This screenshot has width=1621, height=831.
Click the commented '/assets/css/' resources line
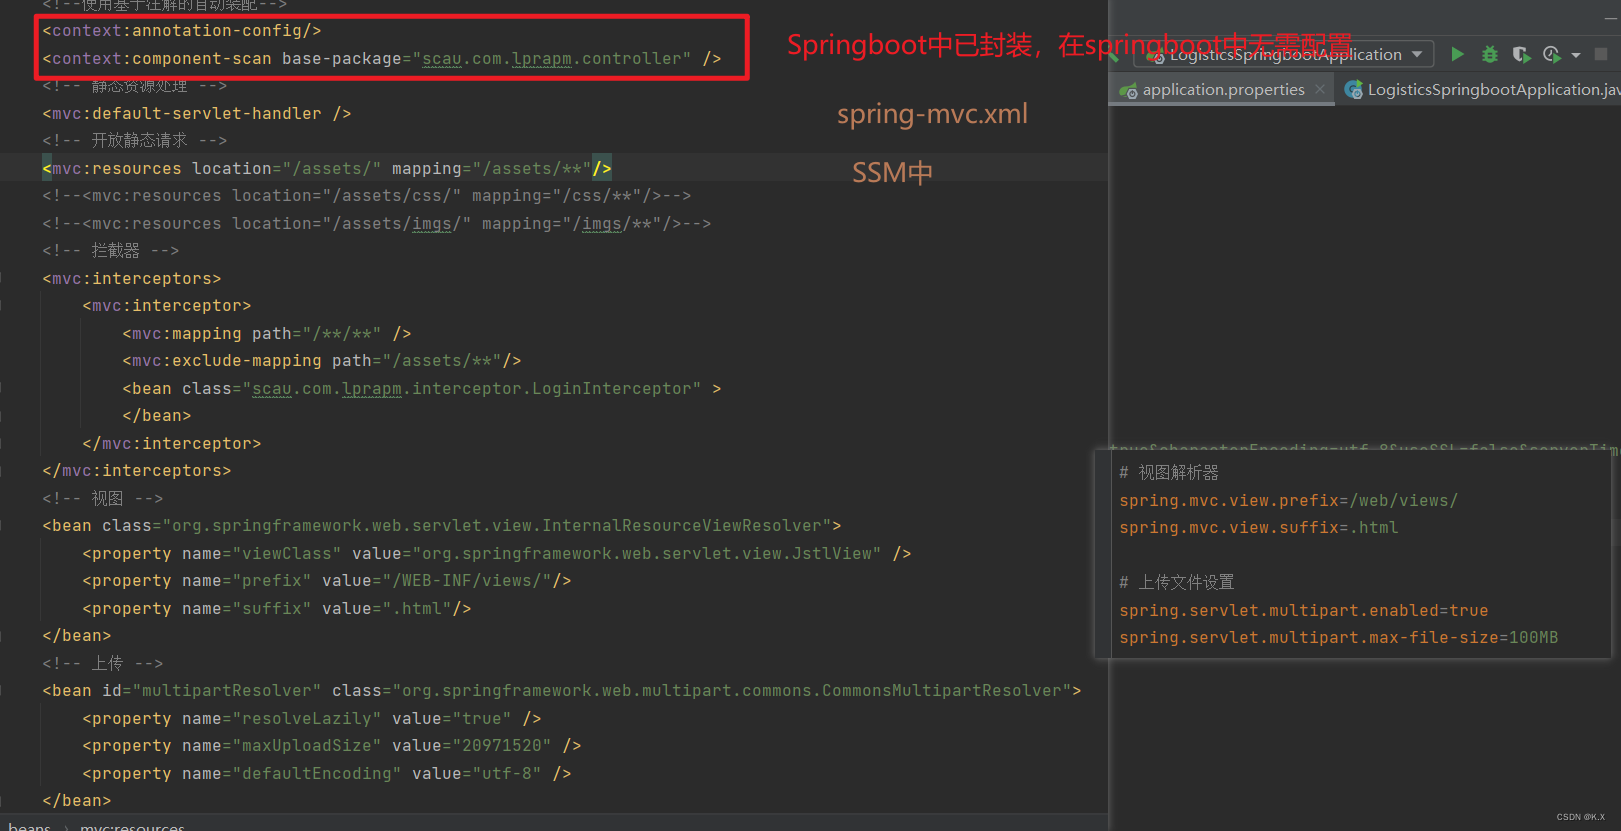click(x=367, y=196)
